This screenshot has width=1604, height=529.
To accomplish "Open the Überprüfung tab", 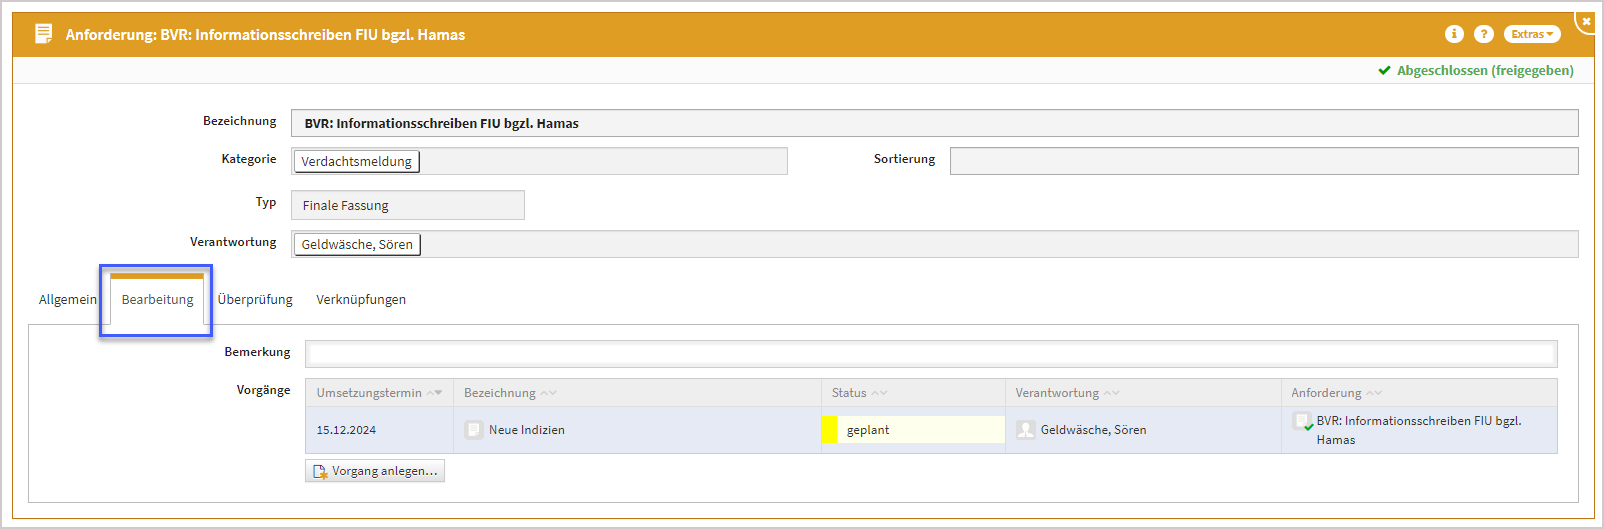I will click(255, 300).
